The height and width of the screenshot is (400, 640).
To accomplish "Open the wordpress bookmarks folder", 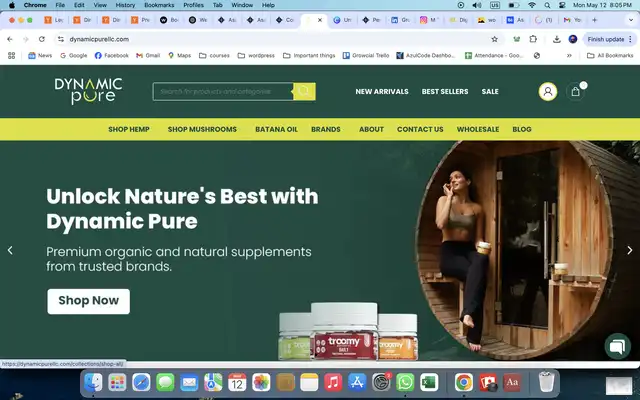I will [256, 56].
